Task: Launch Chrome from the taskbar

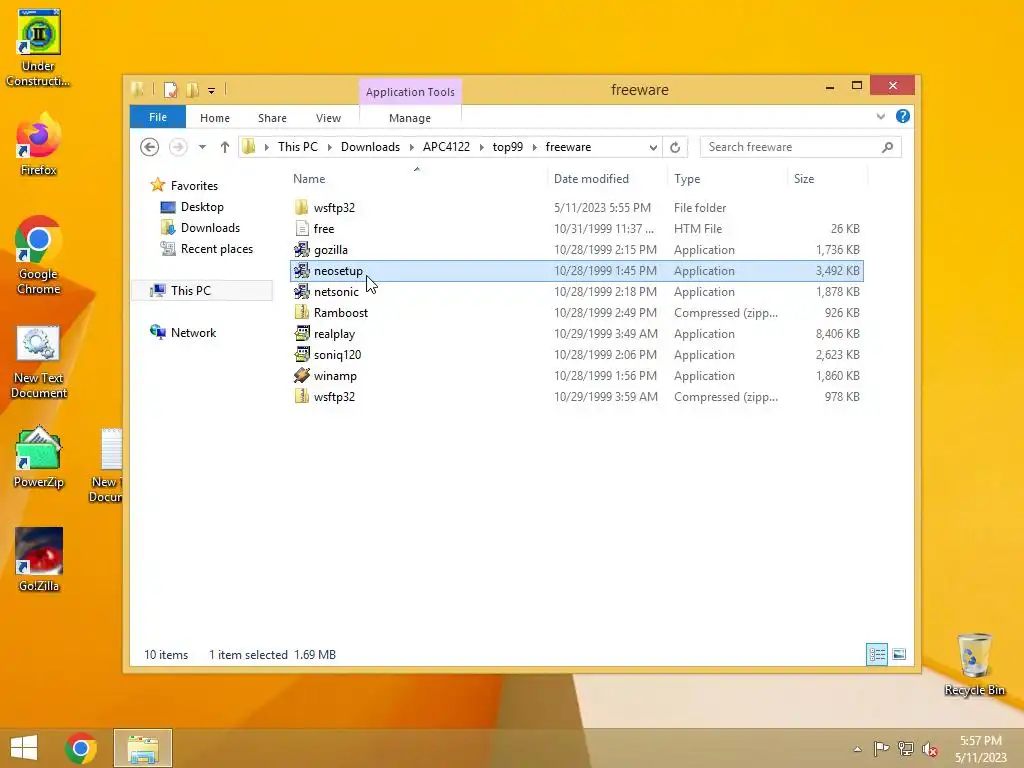Action: pos(81,748)
